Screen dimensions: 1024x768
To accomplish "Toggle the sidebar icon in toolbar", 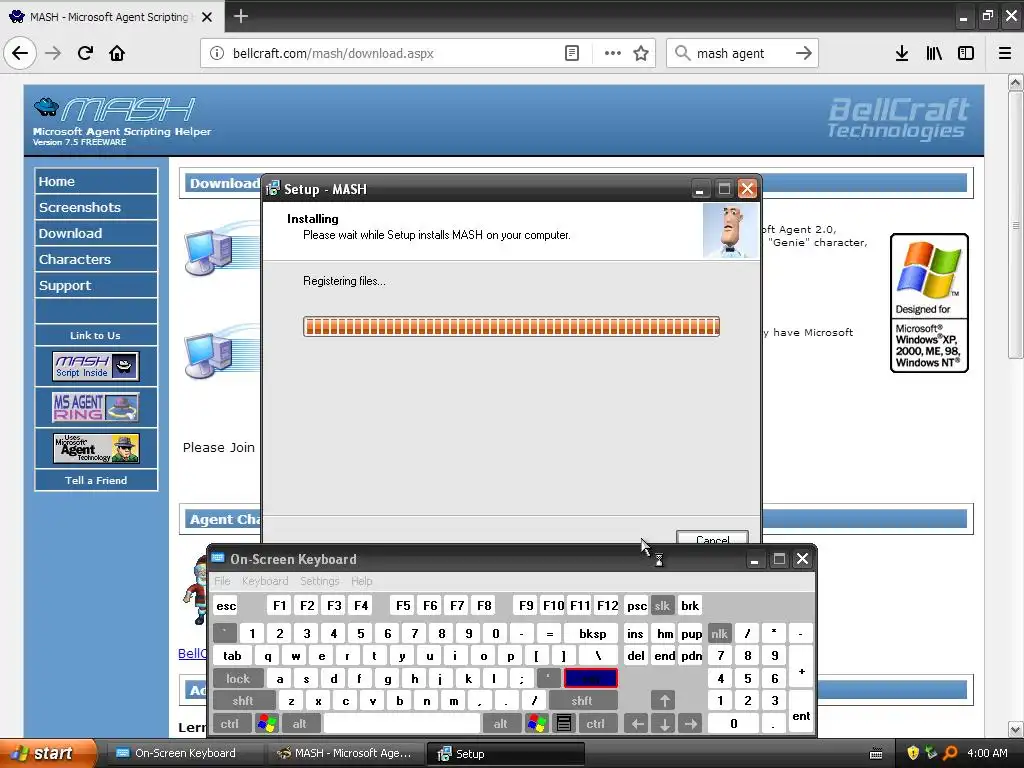I will pyautogui.click(x=966, y=53).
